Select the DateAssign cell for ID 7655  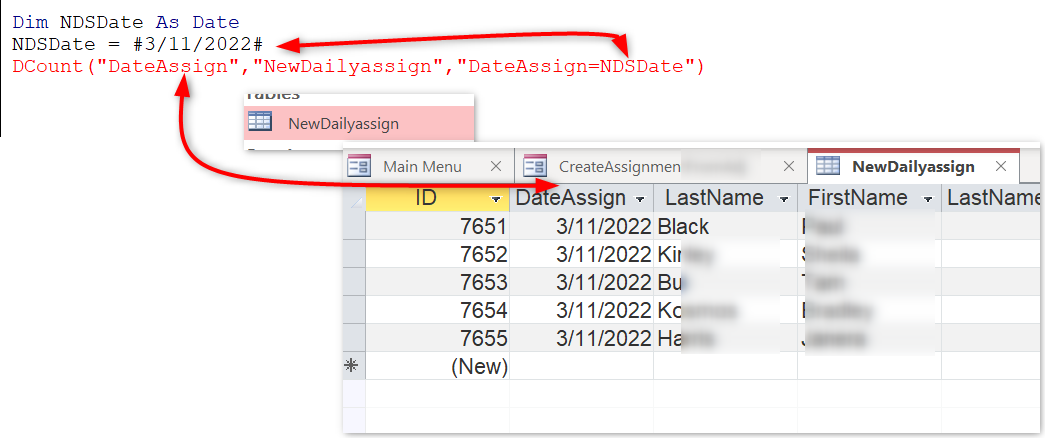point(582,338)
